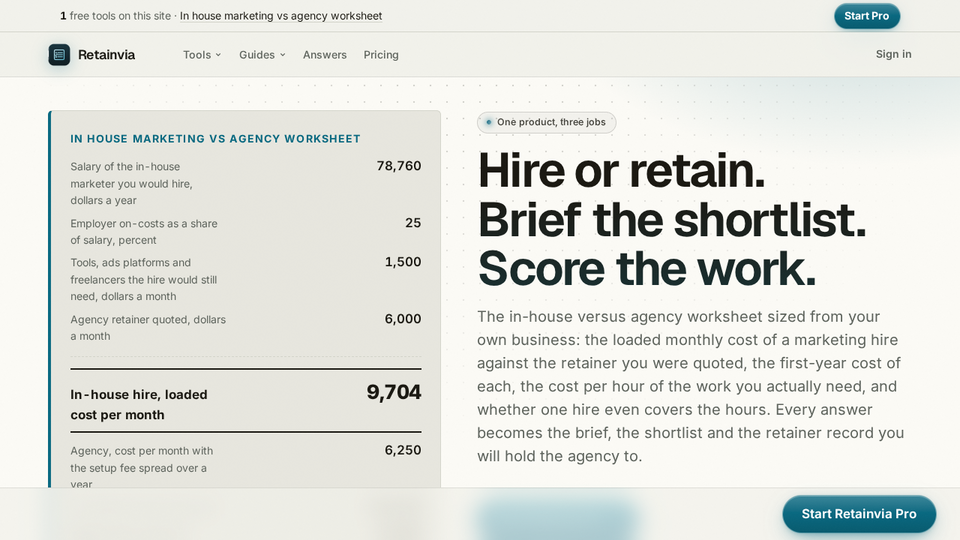Image resolution: width=960 pixels, height=540 pixels.
Task: Open the Retainvia home link text
Action: click(107, 54)
